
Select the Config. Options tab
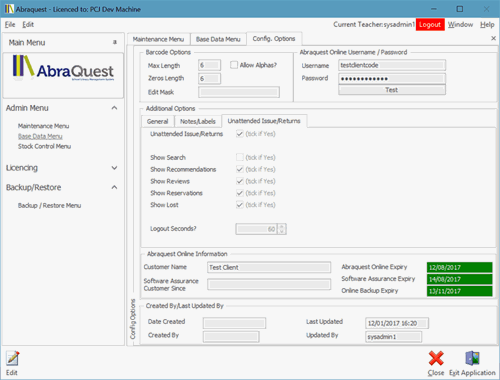tap(274, 39)
